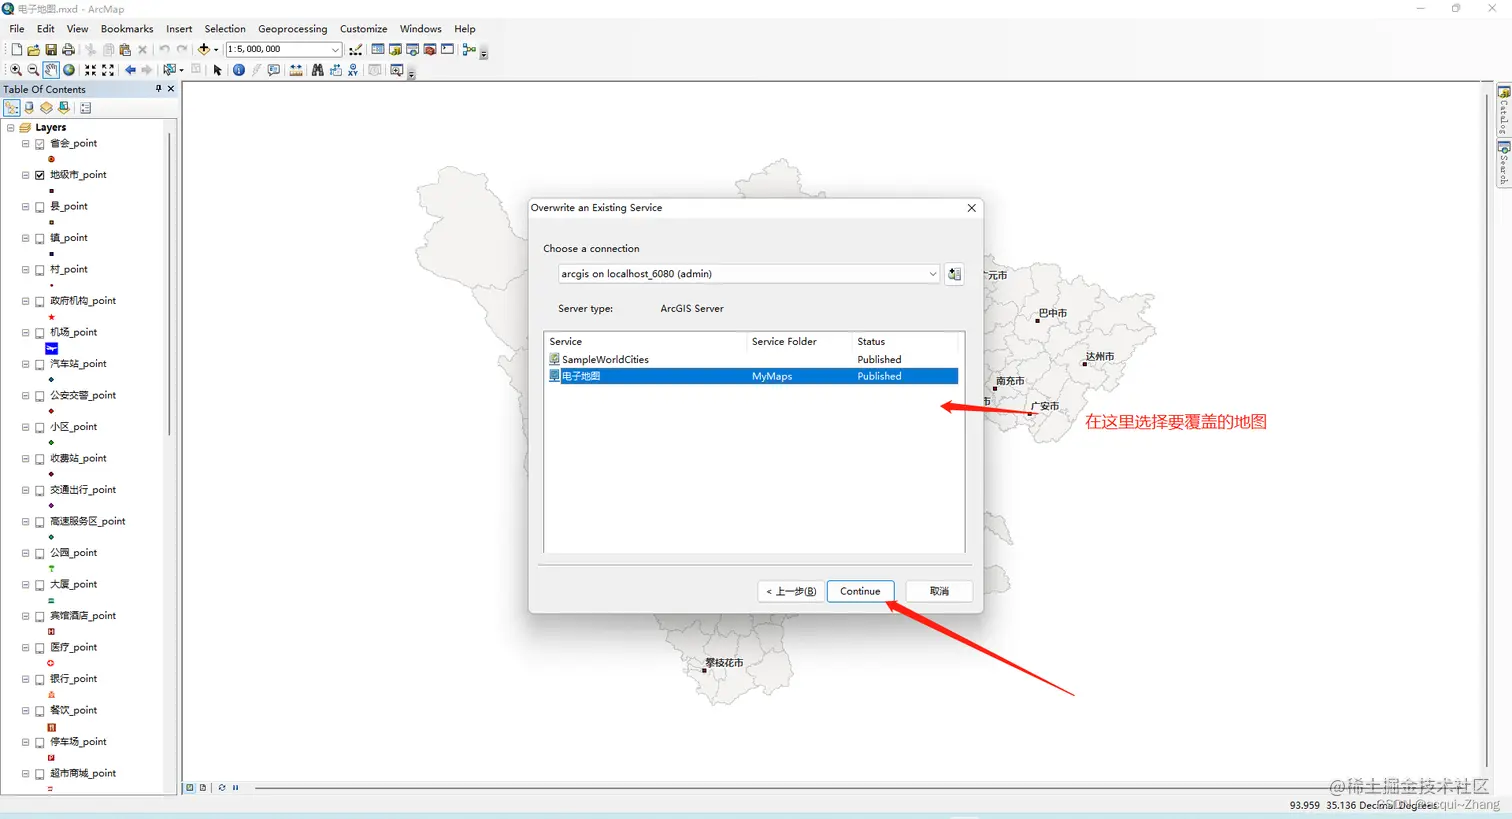The height and width of the screenshot is (819, 1512).
Task: Print the current map
Action: click(x=68, y=49)
